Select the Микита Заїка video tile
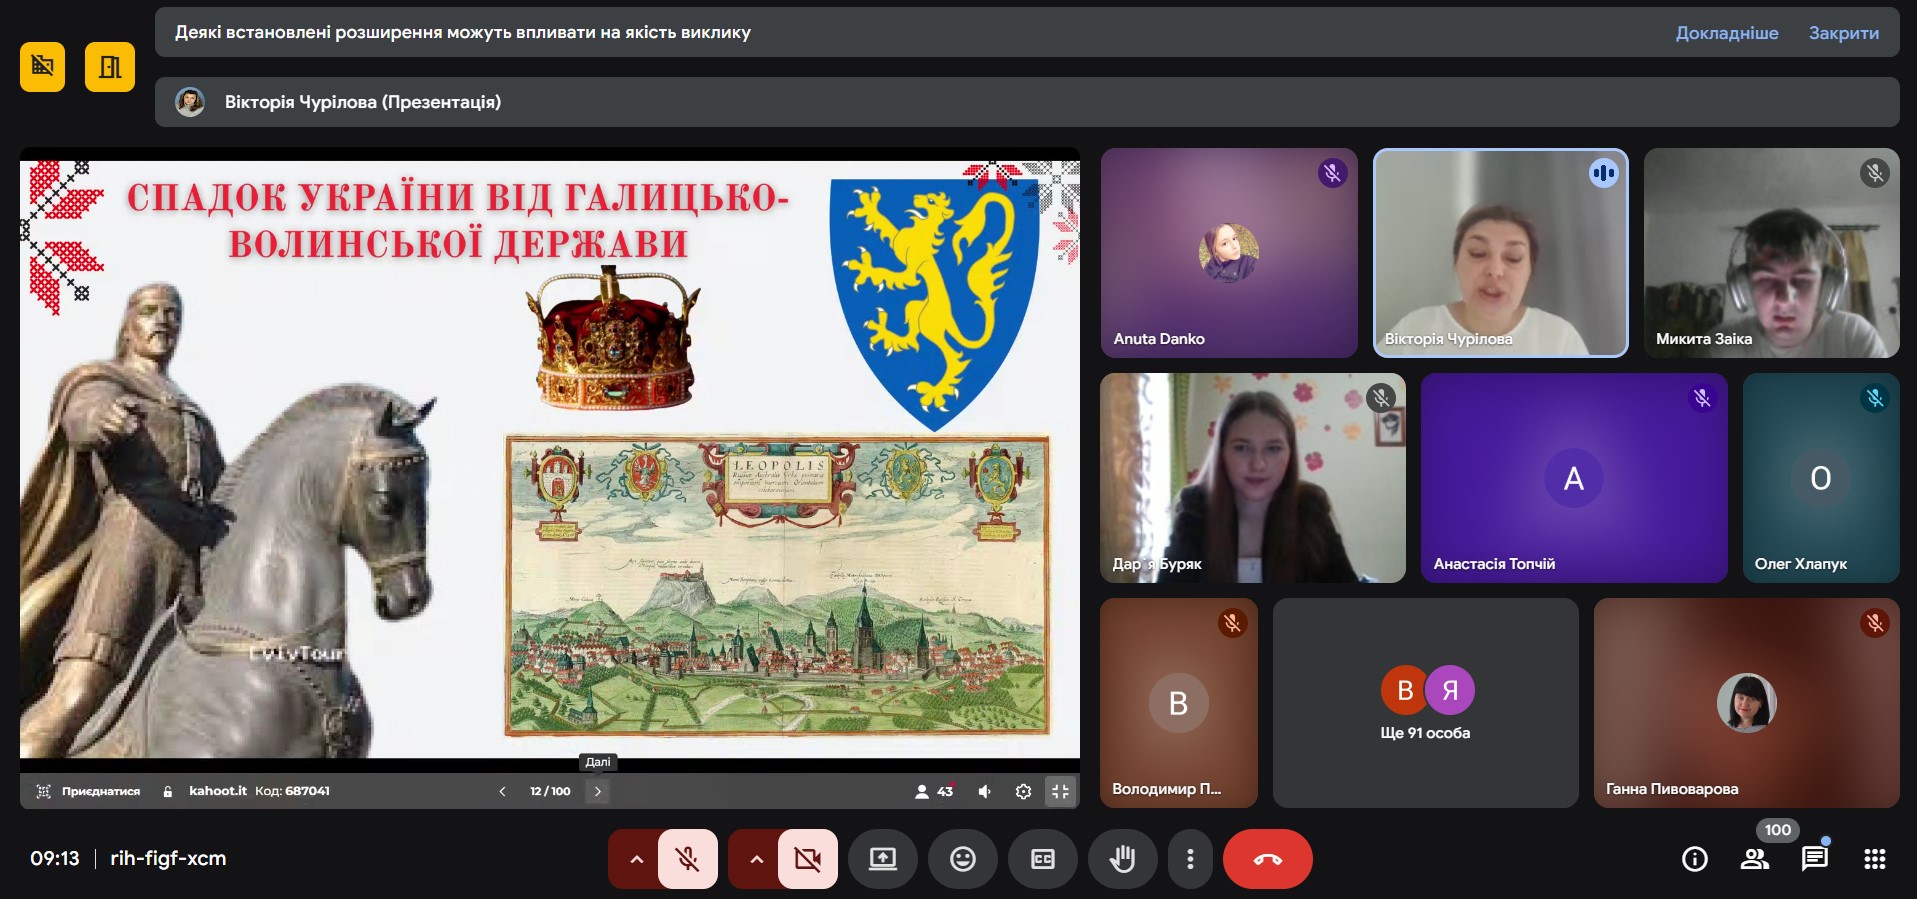Image resolution: width=1917 pixels, height=899 pixels. [1771, 253]
